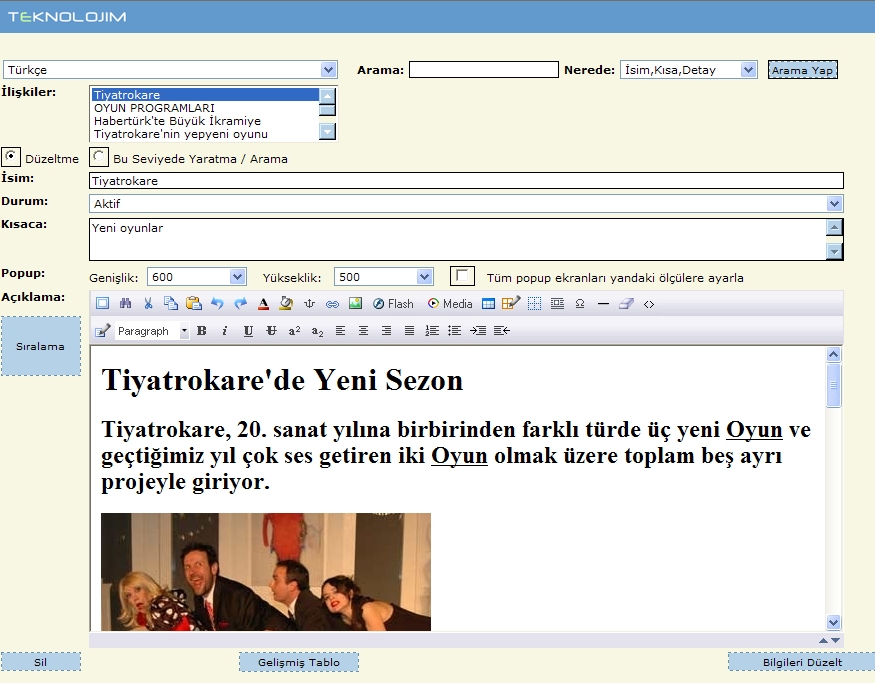Redo the last undone edit
The width and height of the screenshot is (875, 683).
240,304
